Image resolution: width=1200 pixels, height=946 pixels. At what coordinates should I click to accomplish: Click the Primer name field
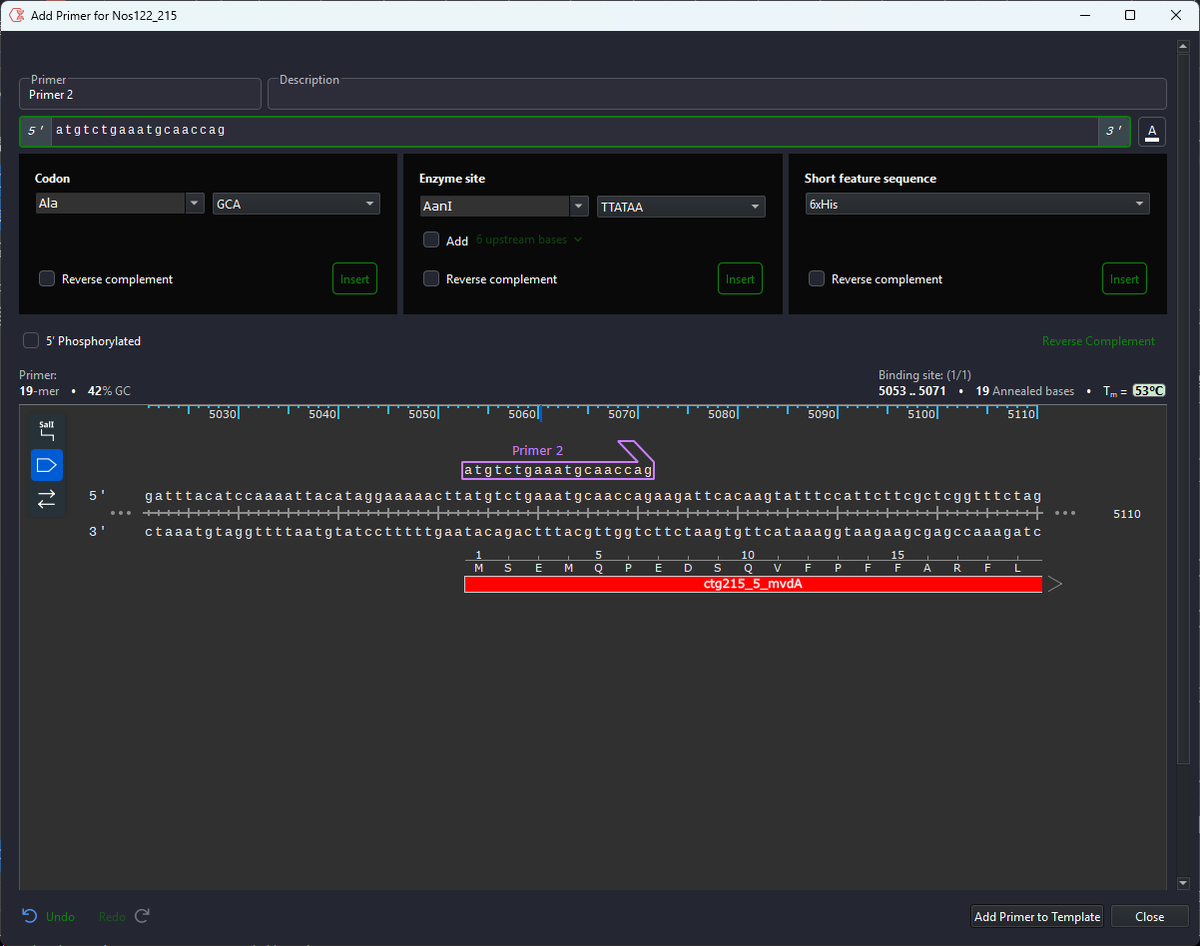(x=140, y=94)
